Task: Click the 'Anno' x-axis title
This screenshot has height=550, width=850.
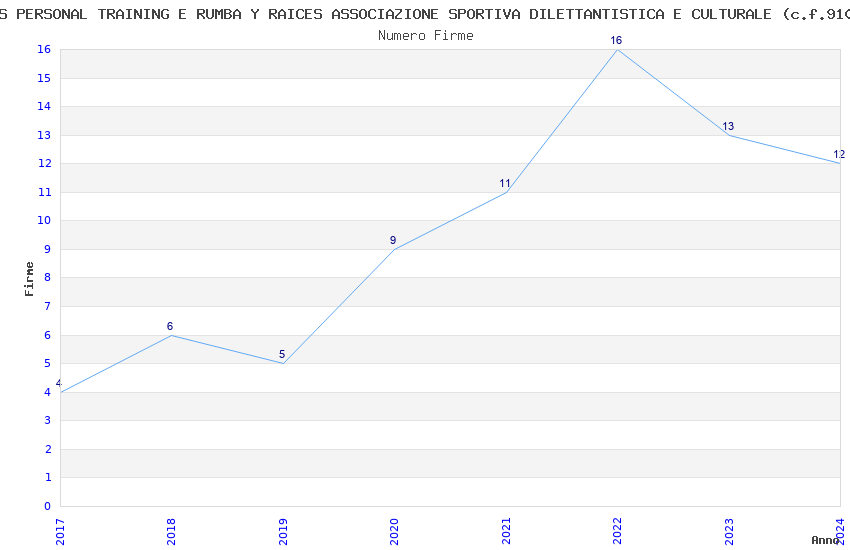Action: pyautogui.click(x=825, y=540)
